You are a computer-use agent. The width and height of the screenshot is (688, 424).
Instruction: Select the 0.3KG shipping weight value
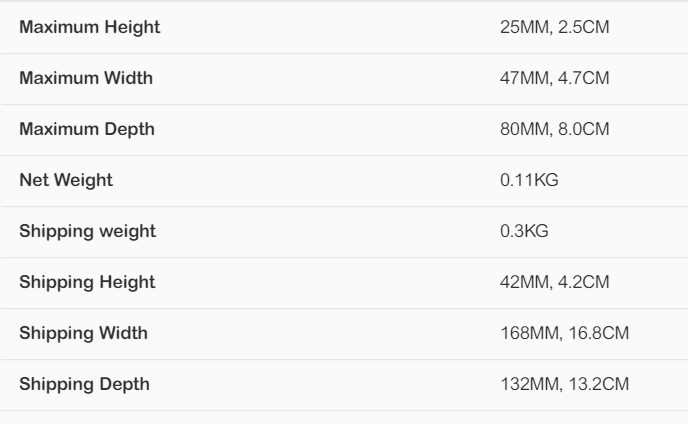[x=524, y=231]
